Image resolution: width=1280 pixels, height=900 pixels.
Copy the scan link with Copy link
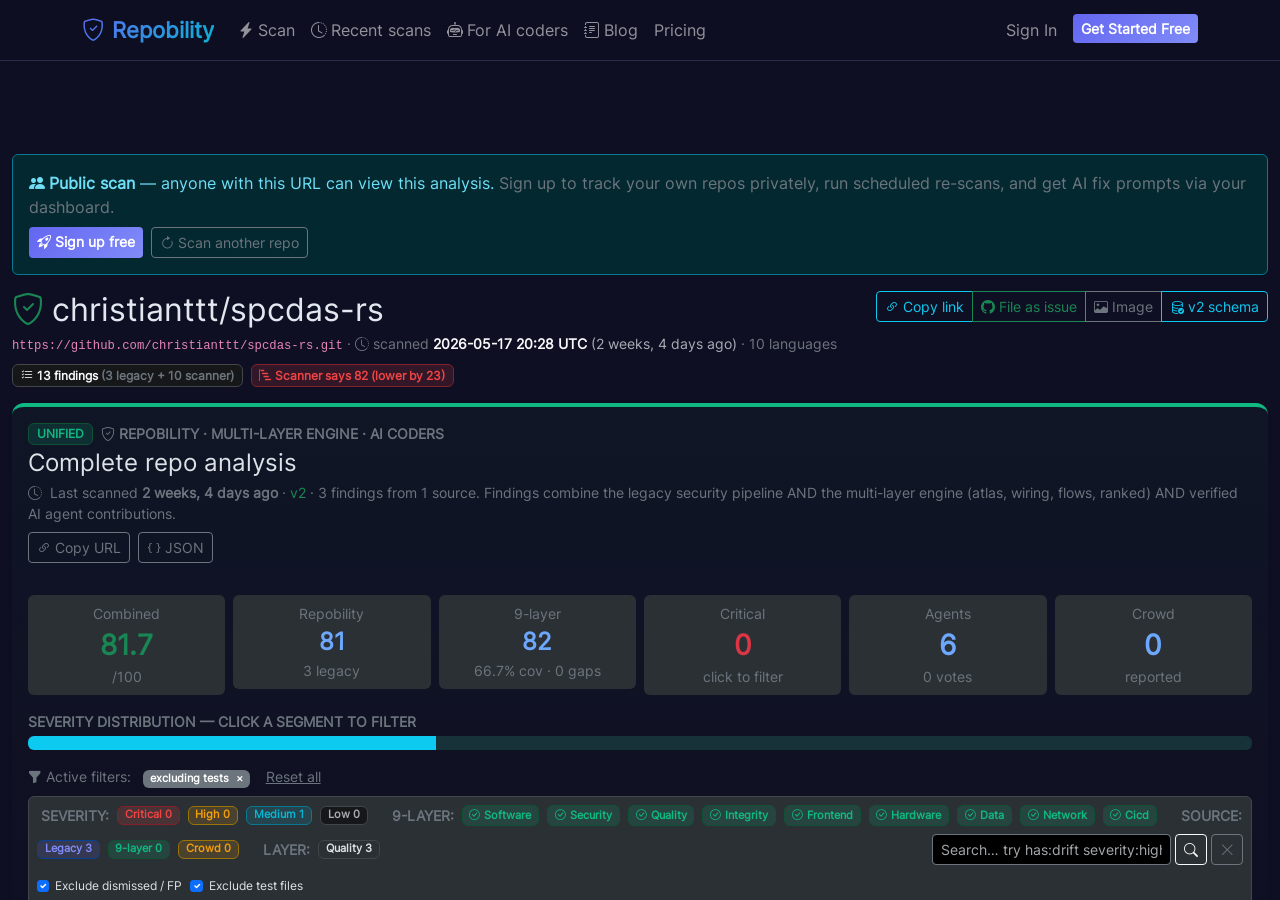924,307
